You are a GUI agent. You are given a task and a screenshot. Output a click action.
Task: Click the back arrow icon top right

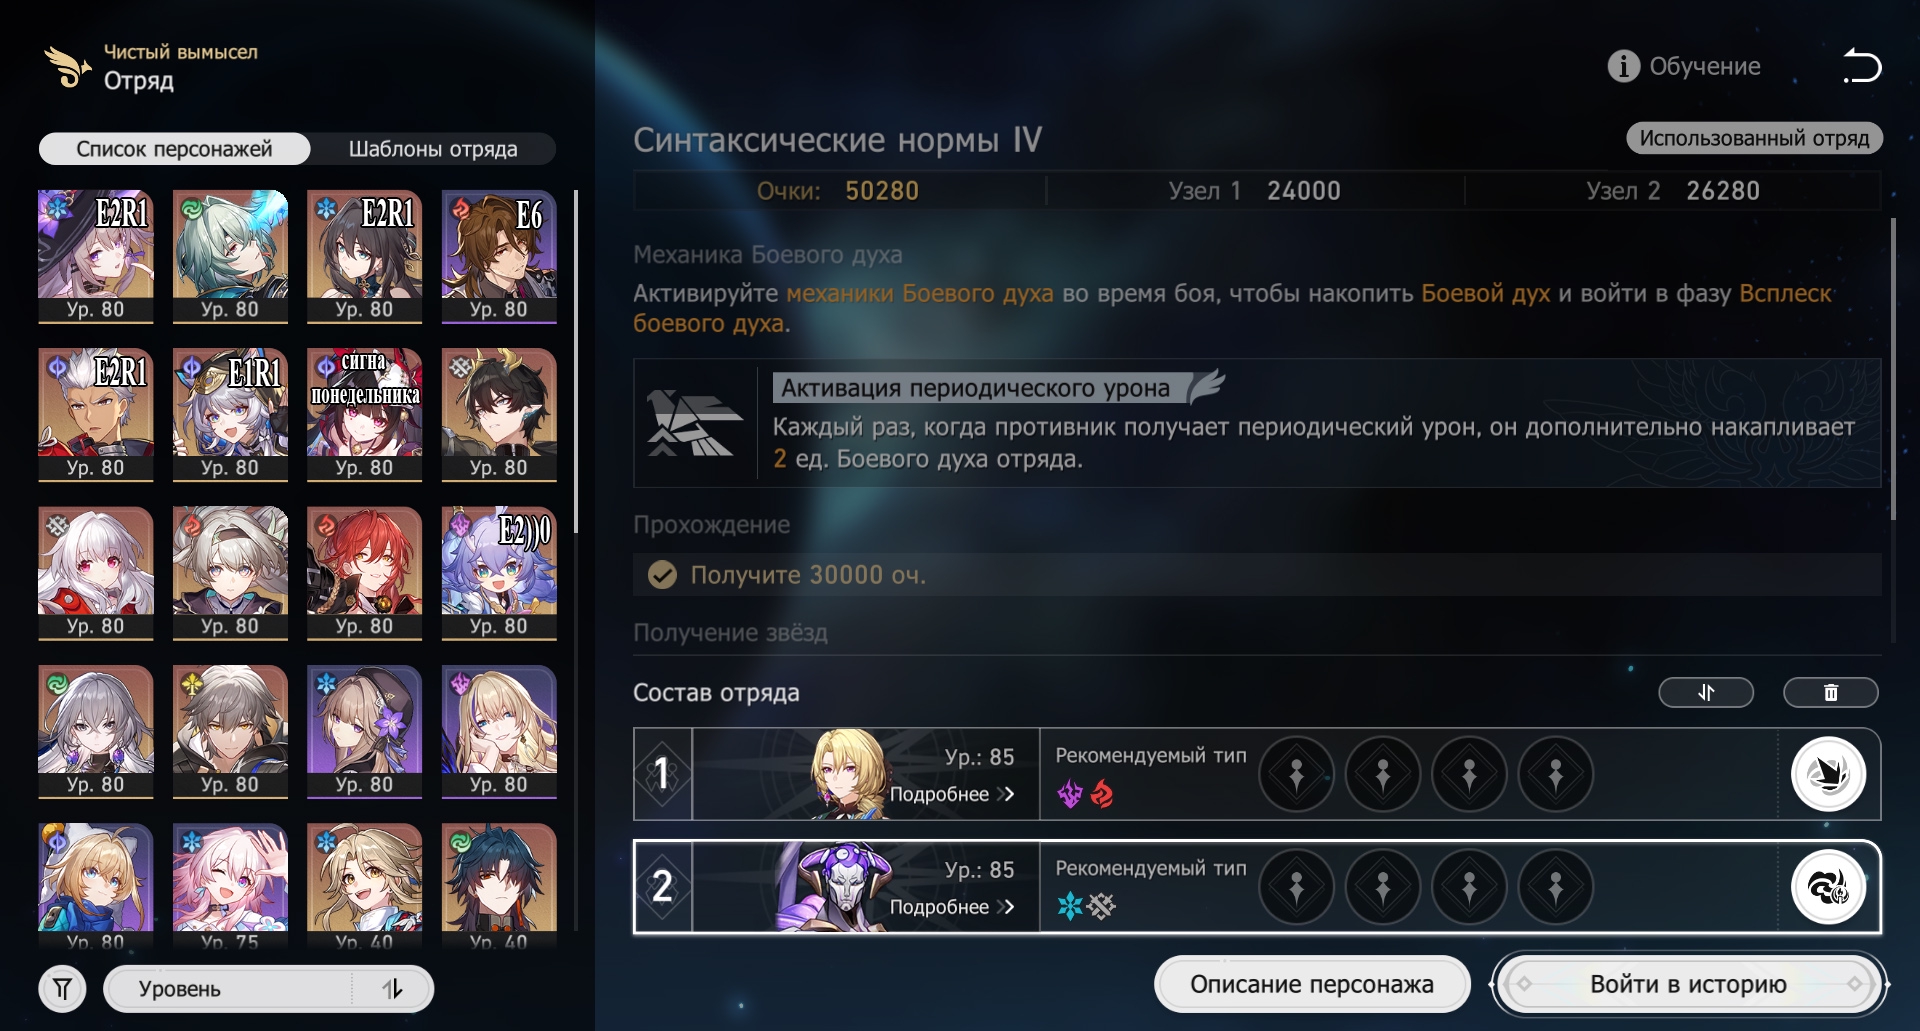1862,66
